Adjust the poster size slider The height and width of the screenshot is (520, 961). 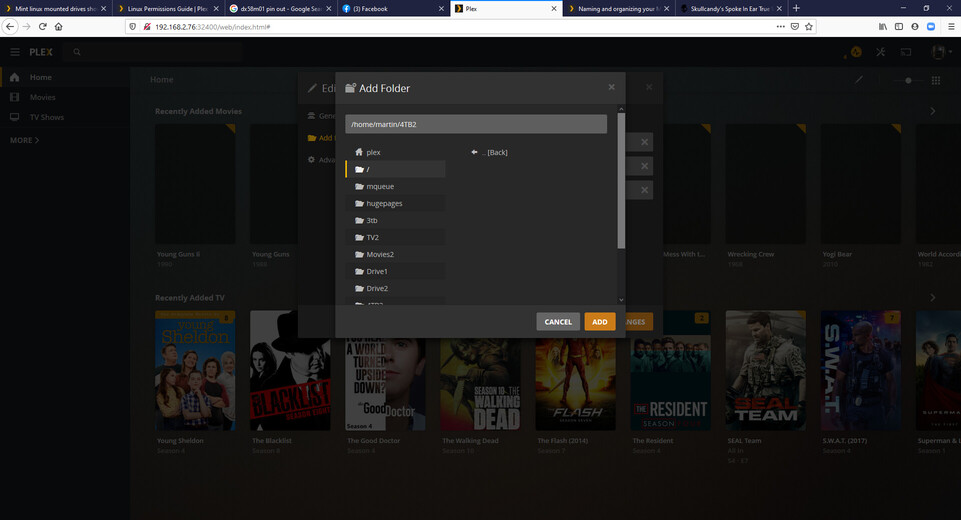(x=906, y=80)
